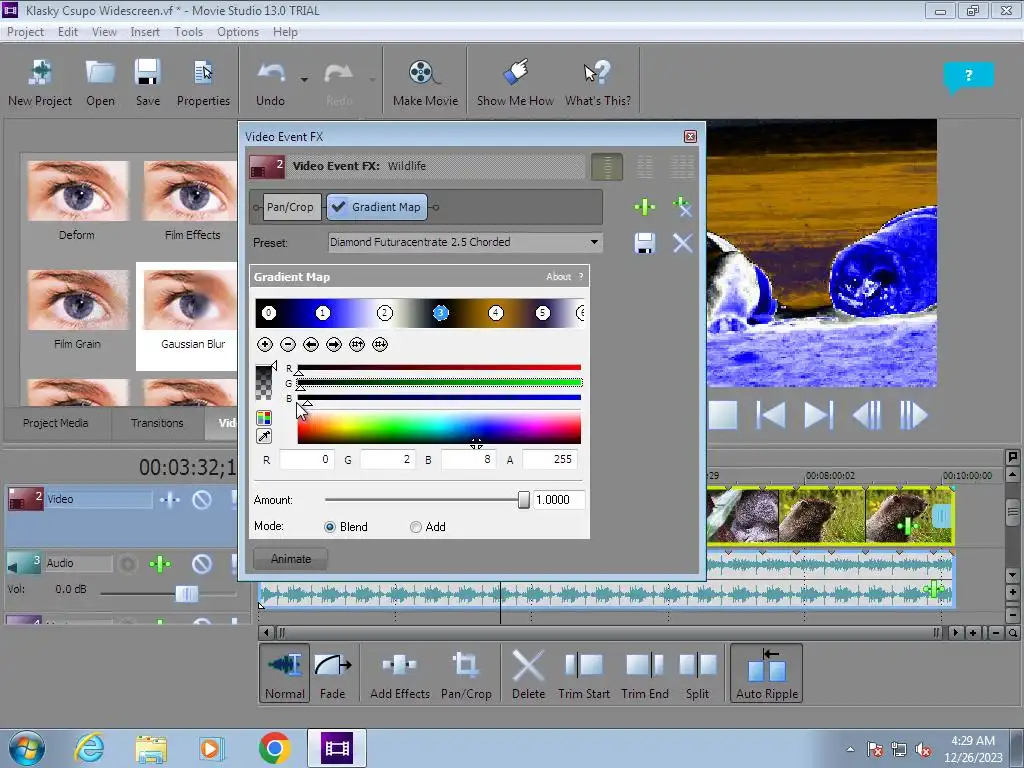
Task: Go to start of the preview
Action: pyautogui.click(x=771, y=415)
